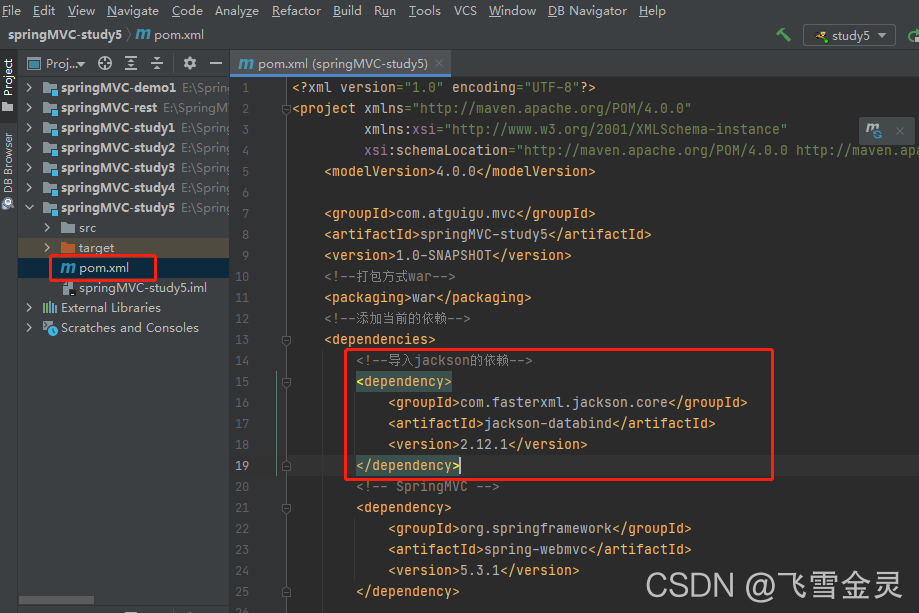This screenshot has width=919, height=613.
Task: Open the Project panel settings gear
Action: tap(190, 63)
